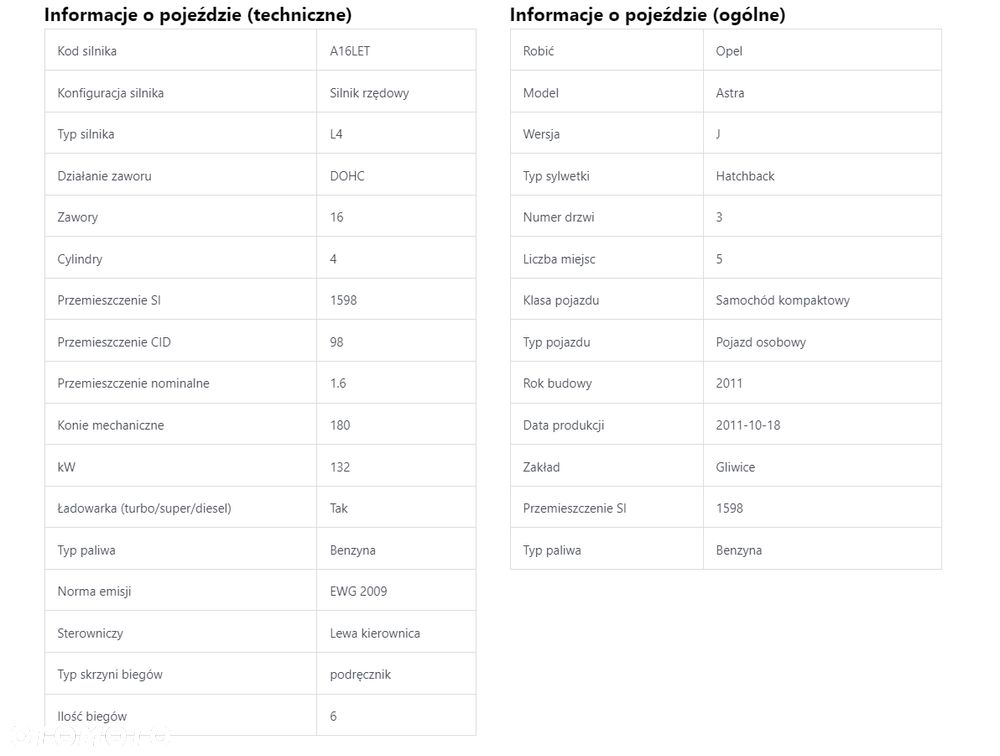Click the Kod silnika row label

[87, 51]
